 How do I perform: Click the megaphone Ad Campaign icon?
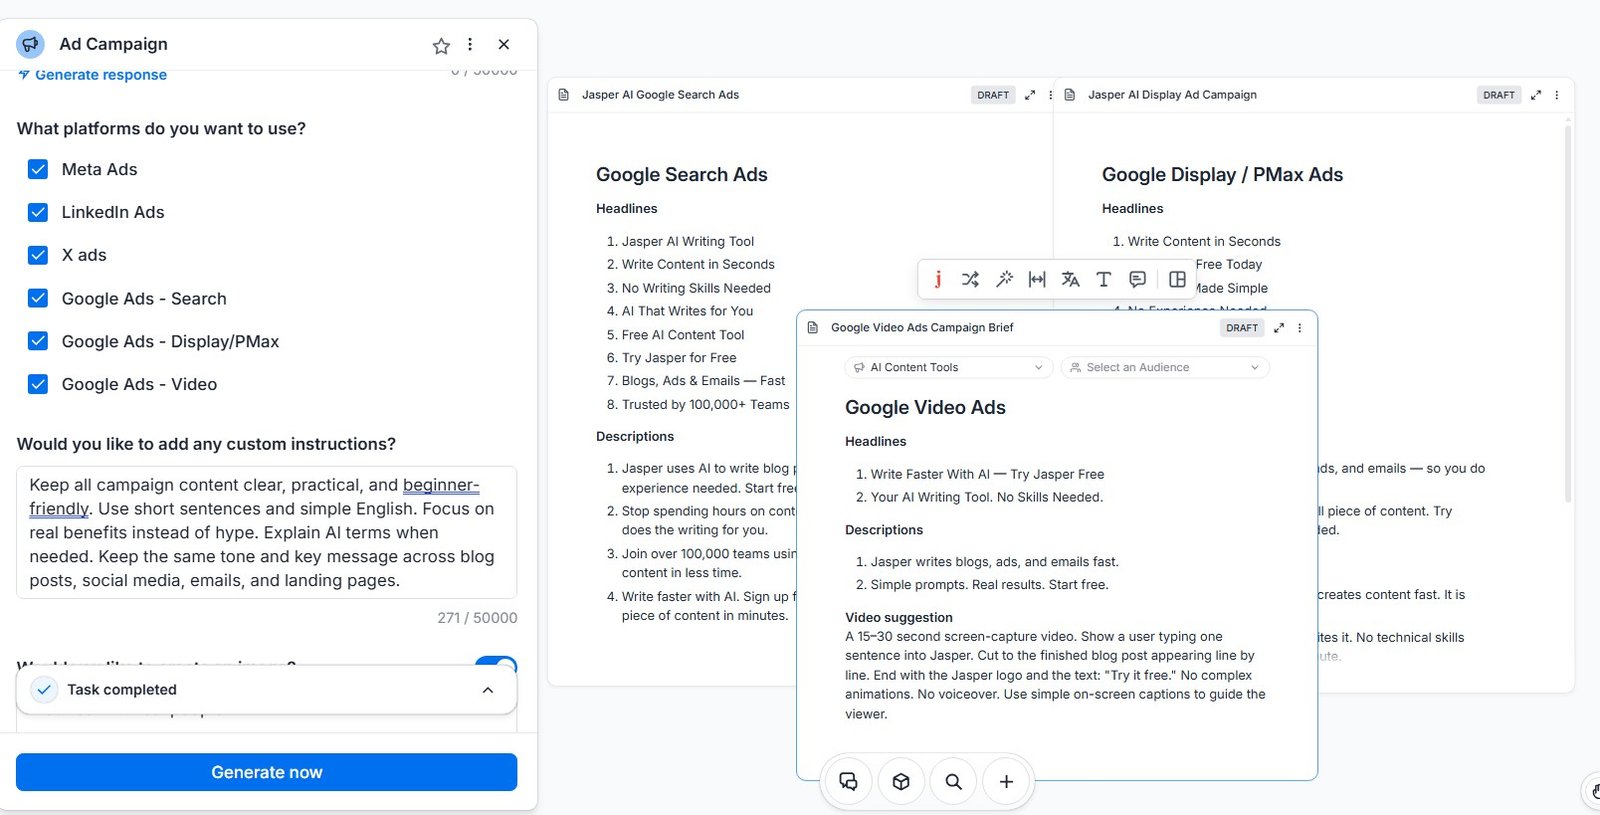pyautogui.click(x=31, y=44)
